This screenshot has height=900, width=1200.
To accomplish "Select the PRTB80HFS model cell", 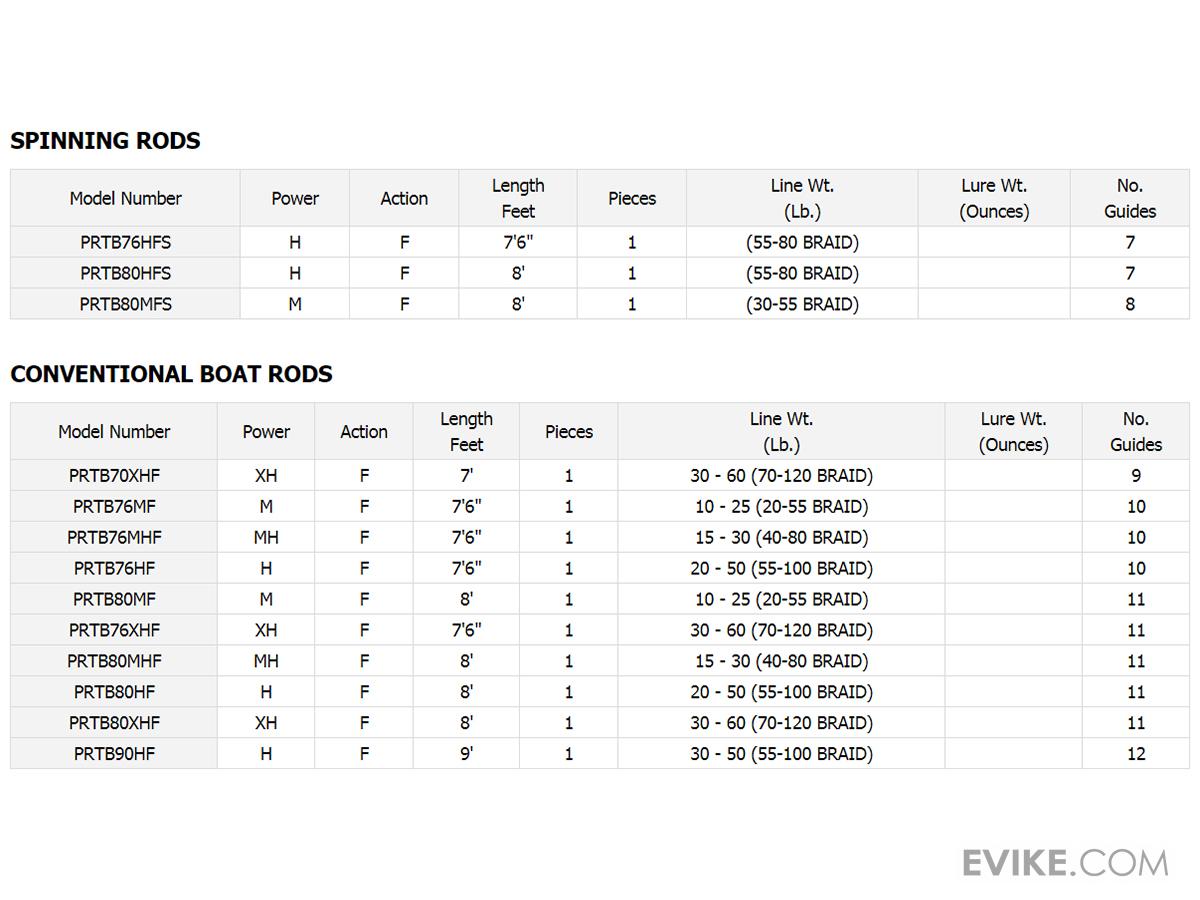I will click(x=125, y=273).
